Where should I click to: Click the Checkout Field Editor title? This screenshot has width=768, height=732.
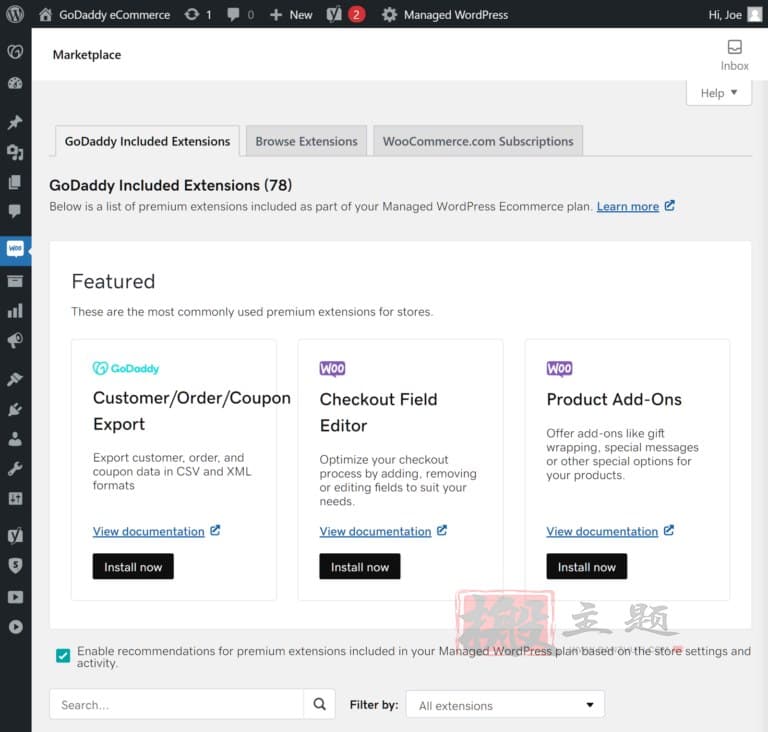pos(378,412)
